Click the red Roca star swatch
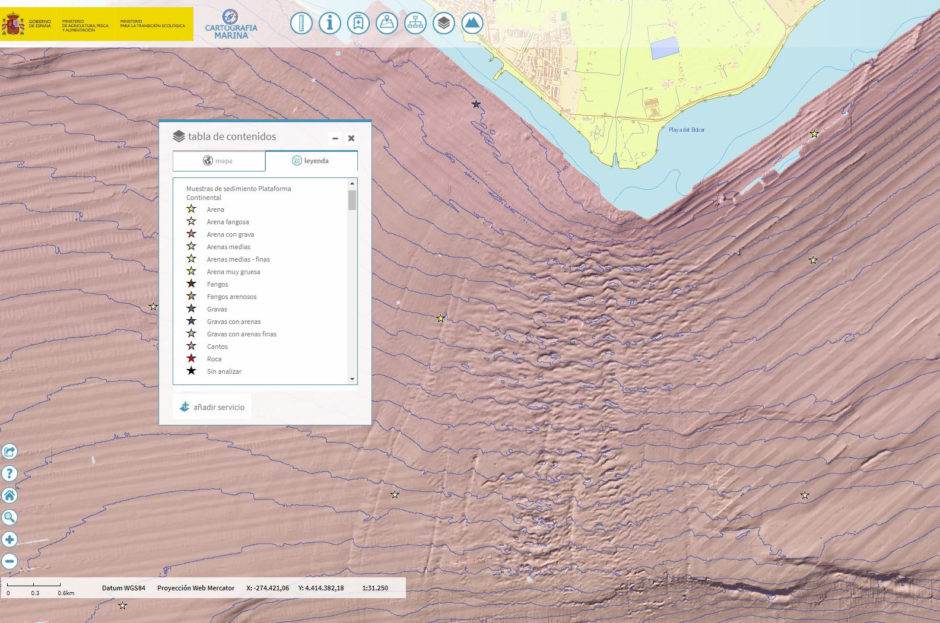 191,358
